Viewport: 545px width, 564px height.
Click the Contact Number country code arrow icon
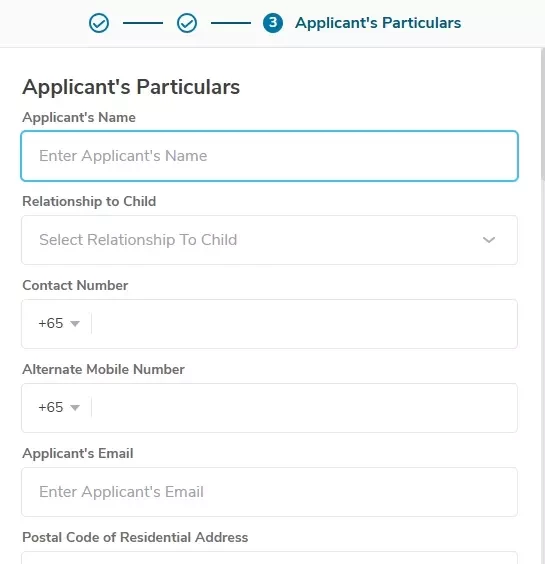pos(75,324)
